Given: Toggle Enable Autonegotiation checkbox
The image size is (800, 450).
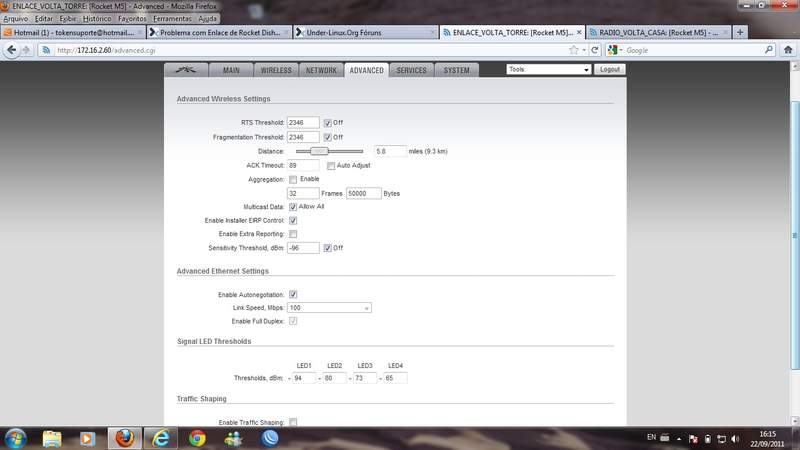Looking at the screenshot, I should 293,294.
